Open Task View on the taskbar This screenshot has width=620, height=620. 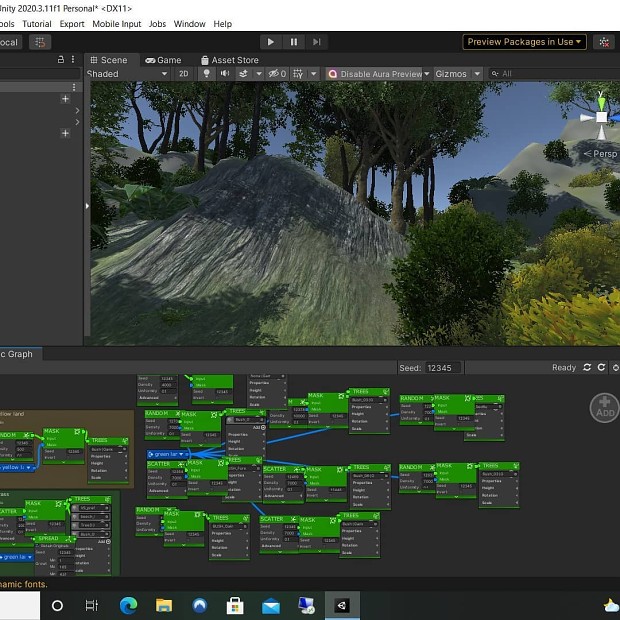pyautogui.click(x=91, y=605)
